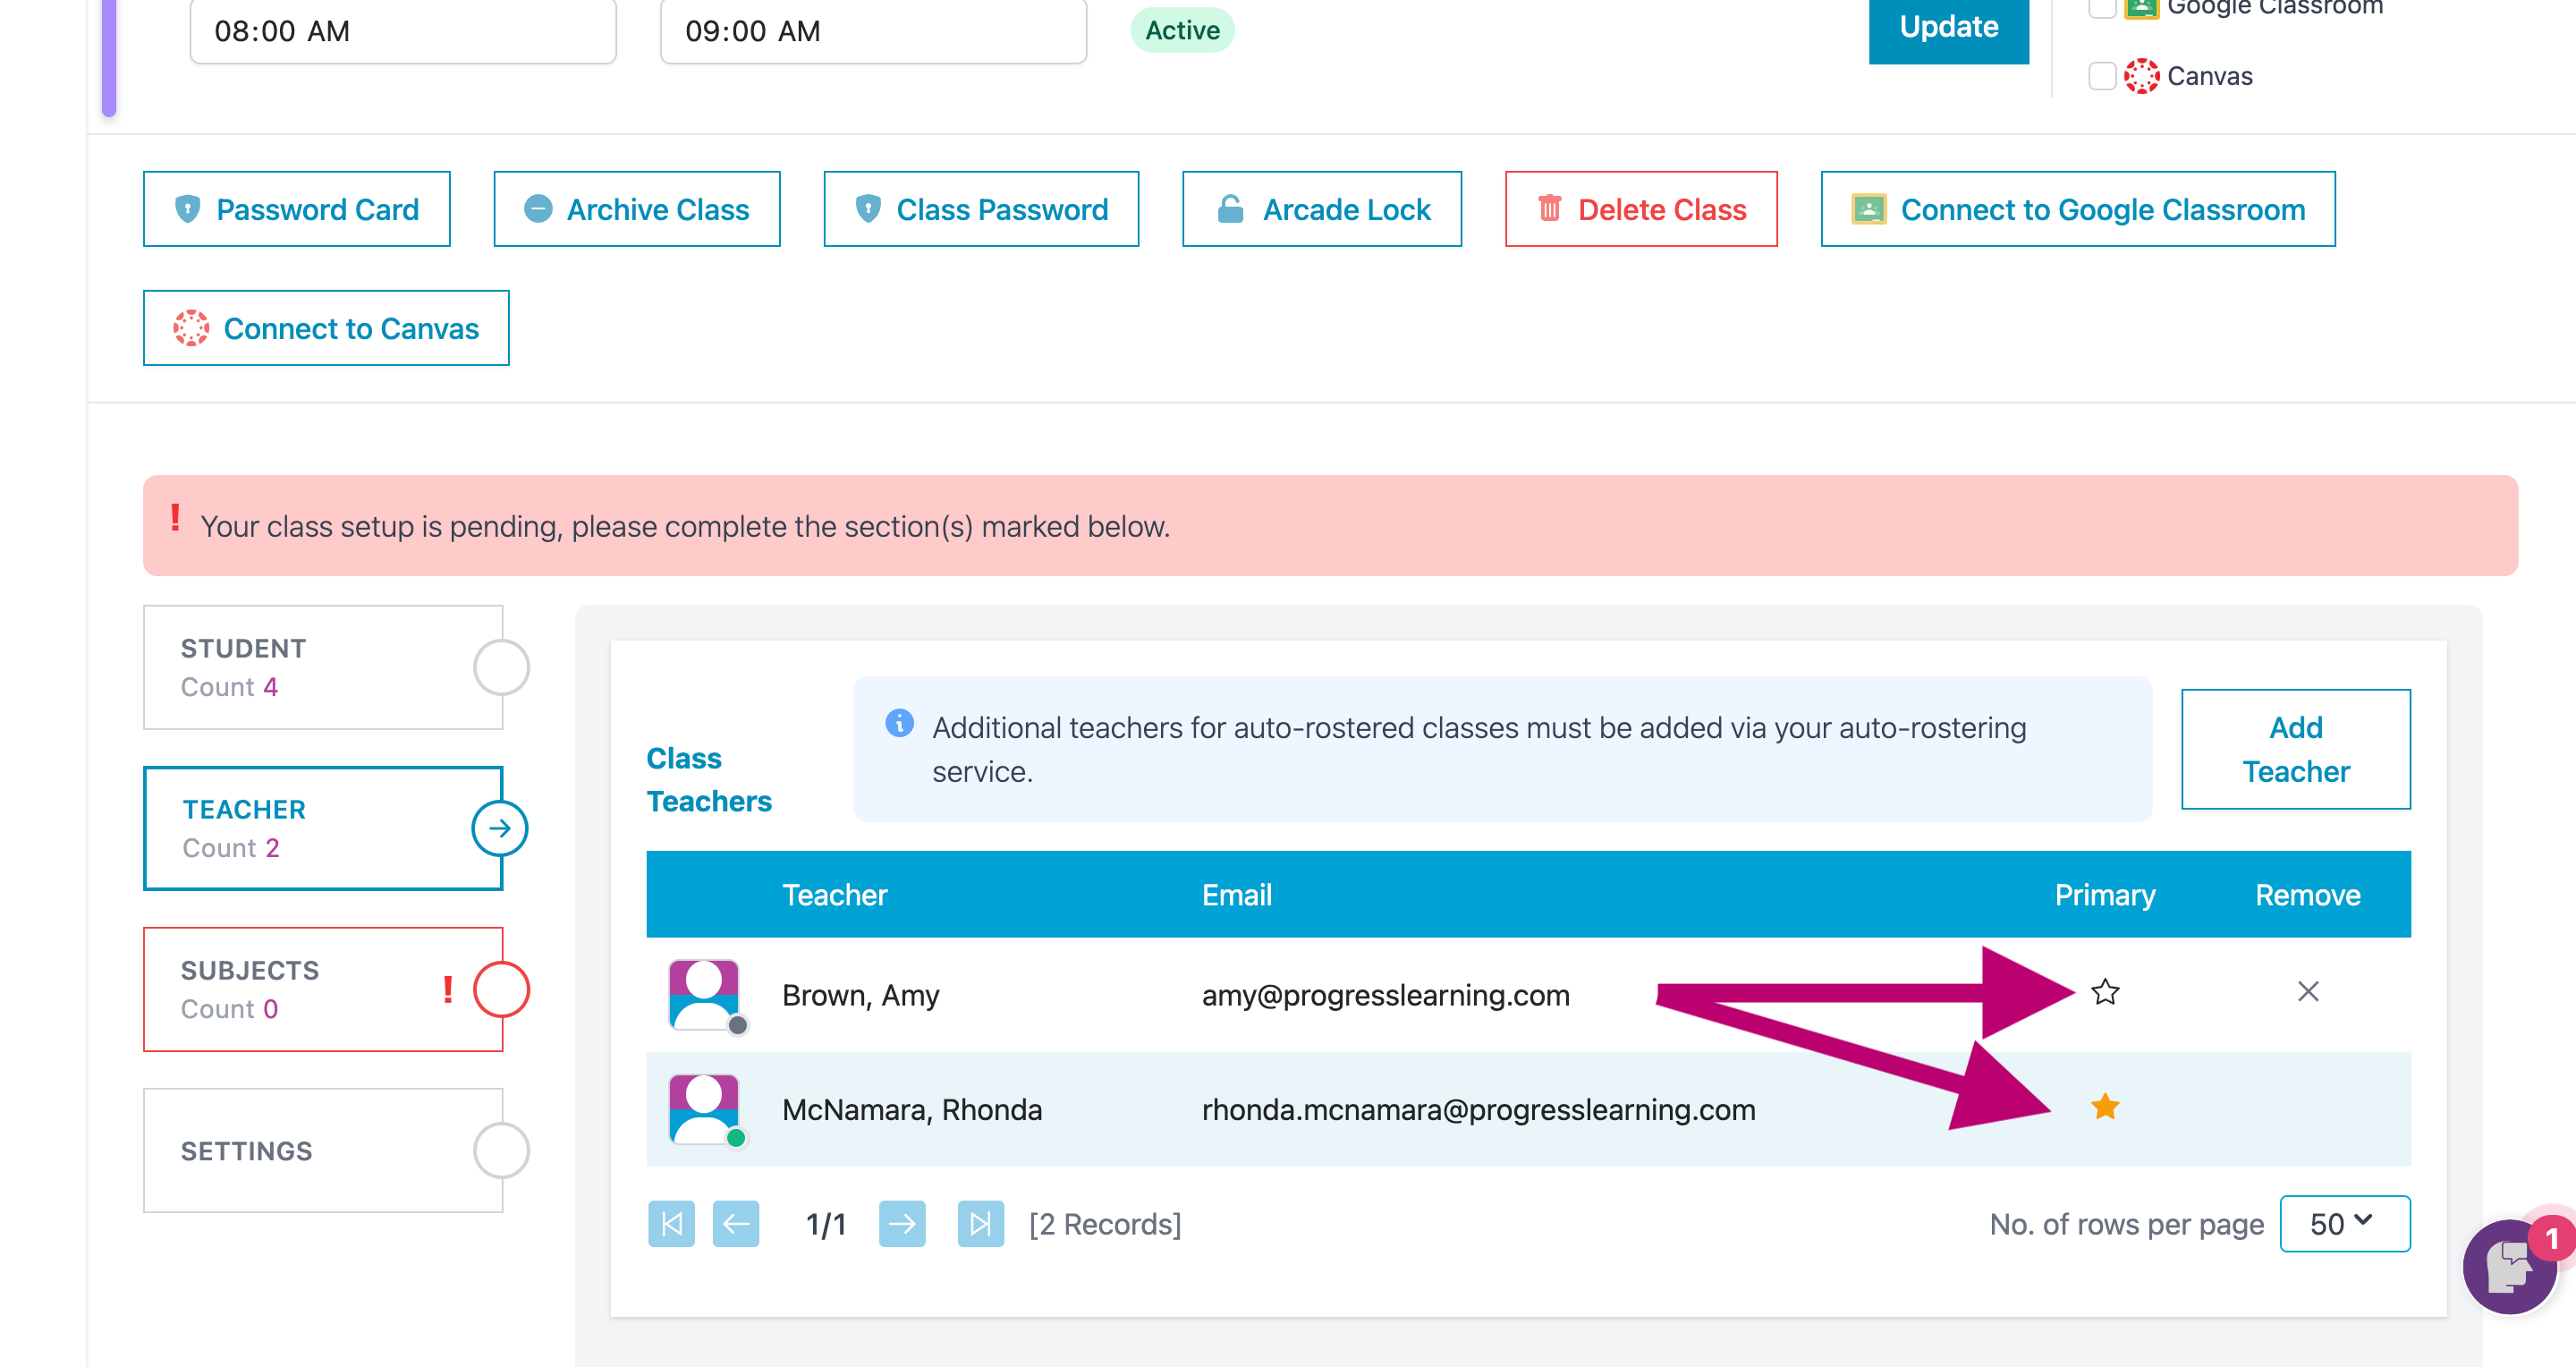Viewport: 2576px width, 1367px height.
Task: Go to first page of teacher records
Action: tap(671, 1224)
